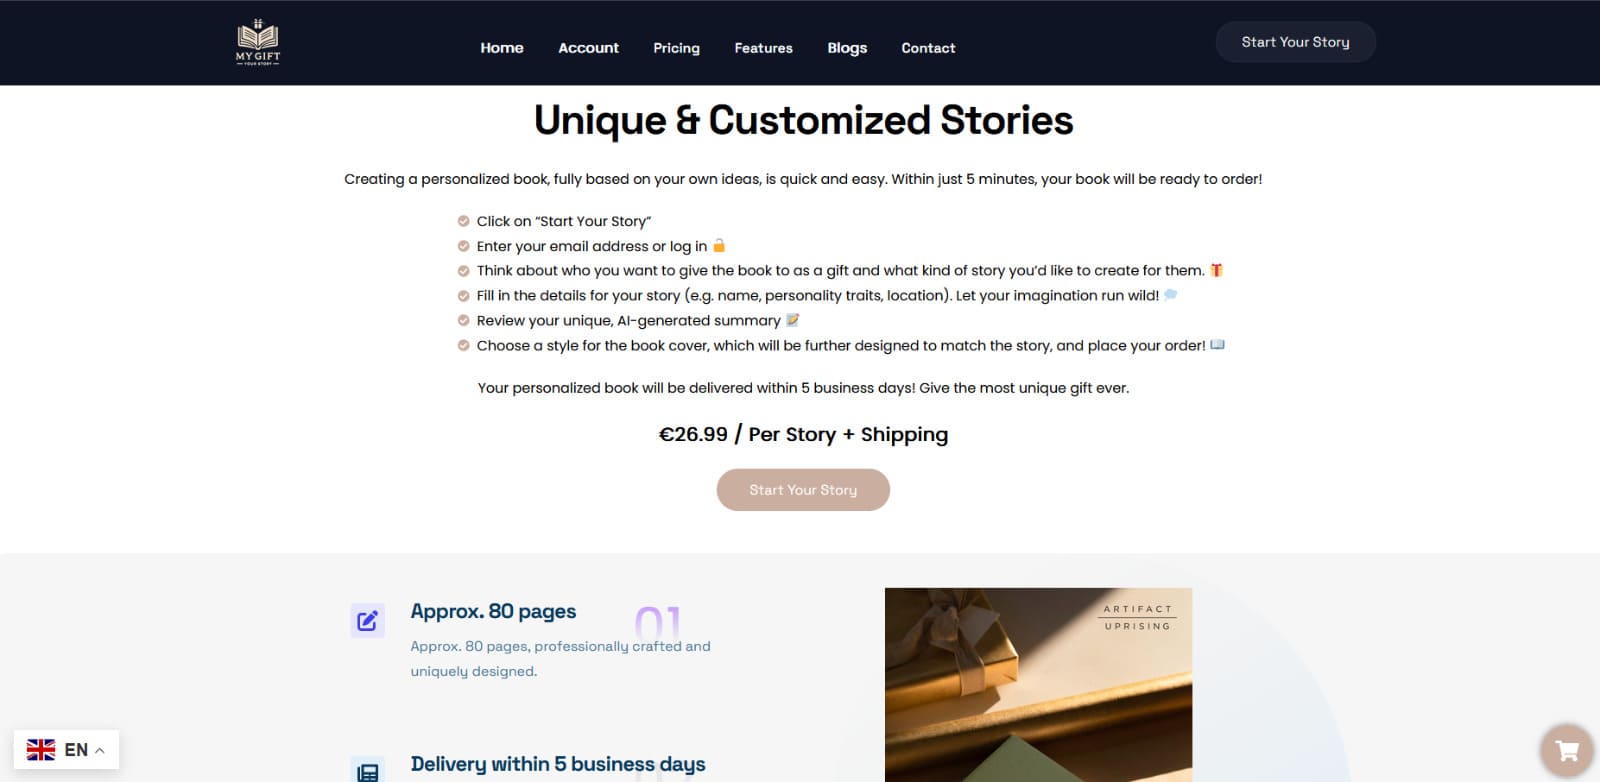This screenshot has height=782, width=1600.
Task: Click the beige Start Your Story button
Action: point(803,490)
